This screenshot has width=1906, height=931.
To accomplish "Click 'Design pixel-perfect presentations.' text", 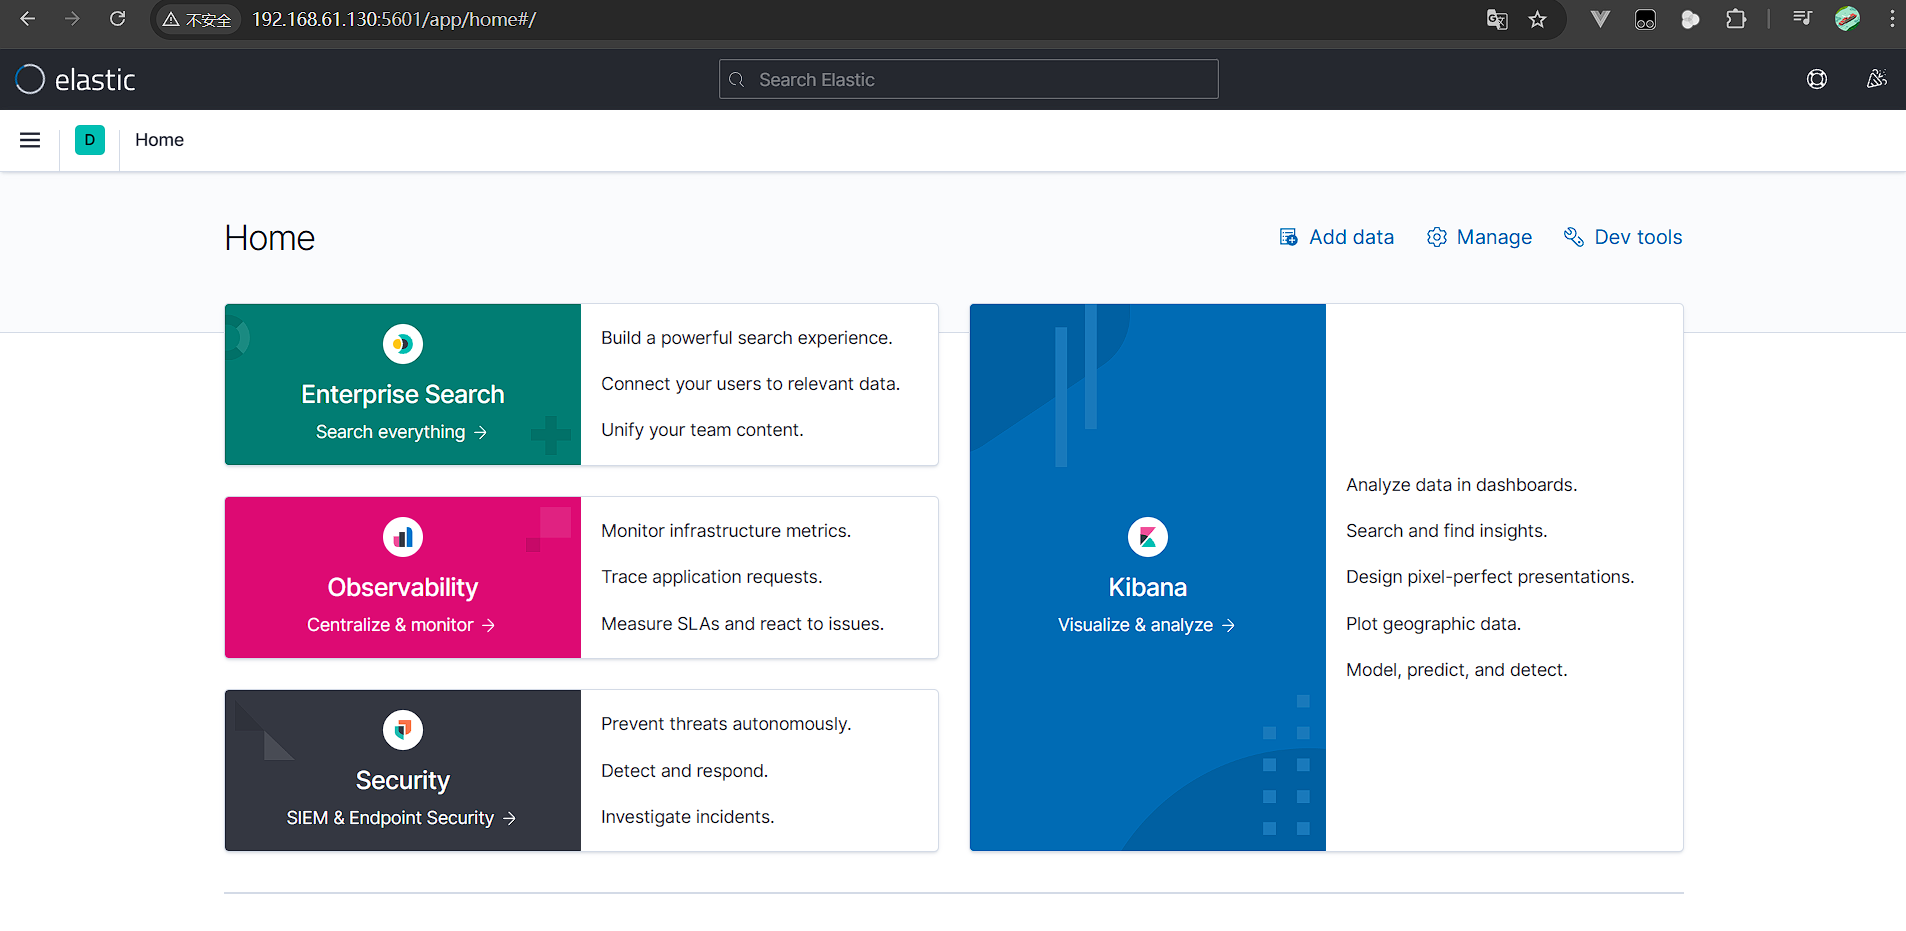I will pos(1490,577).
